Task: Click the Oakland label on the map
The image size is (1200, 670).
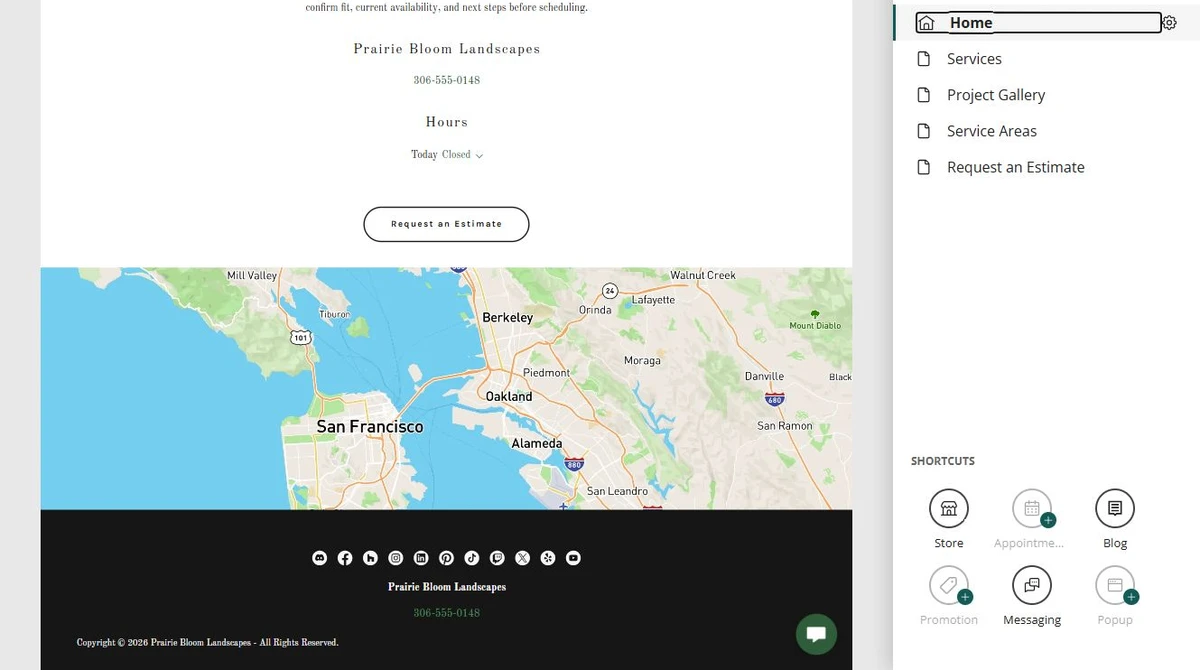Action: click(x=509, y=396)
